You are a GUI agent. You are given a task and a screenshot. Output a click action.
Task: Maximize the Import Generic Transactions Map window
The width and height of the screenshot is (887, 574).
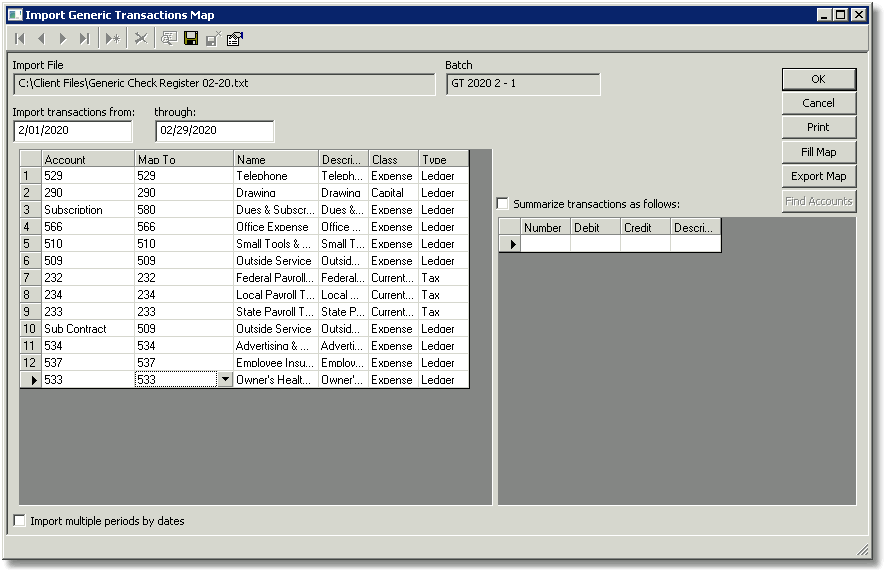tap(841, 15)
